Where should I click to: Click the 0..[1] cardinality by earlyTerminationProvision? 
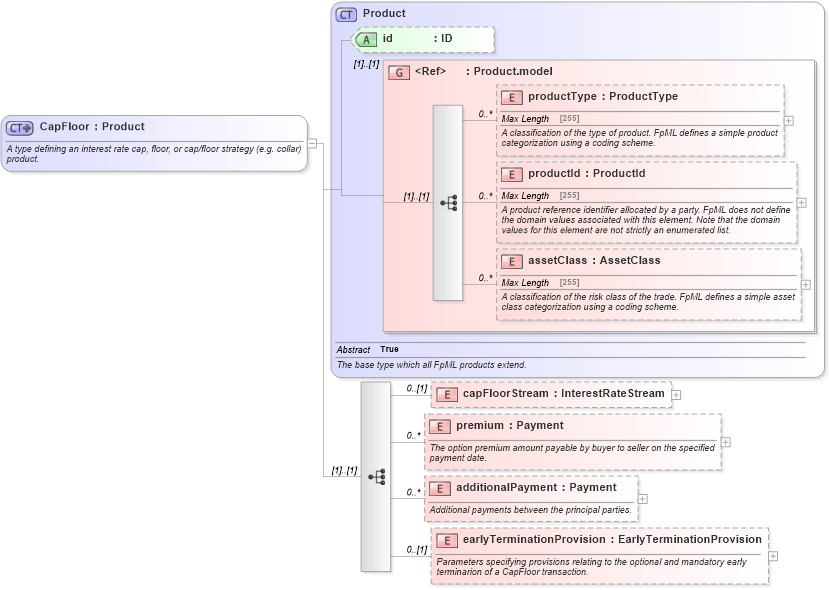pos(417,550)
